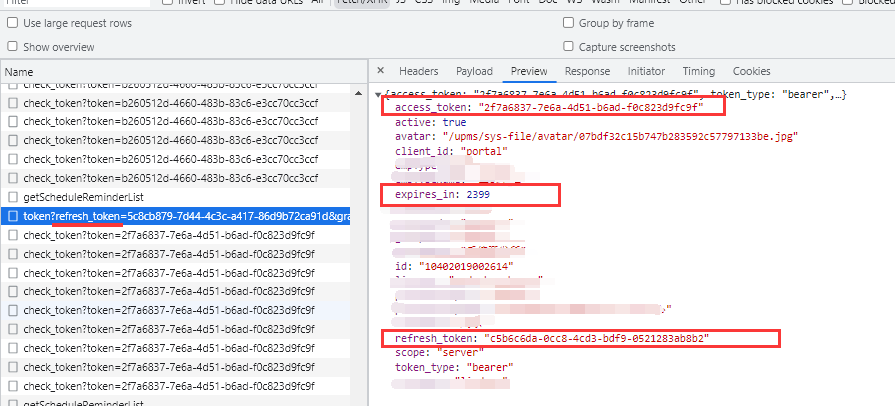Screen dimensions: 895x406
Task: Click the client_id "portal" line
Action: 451,151
